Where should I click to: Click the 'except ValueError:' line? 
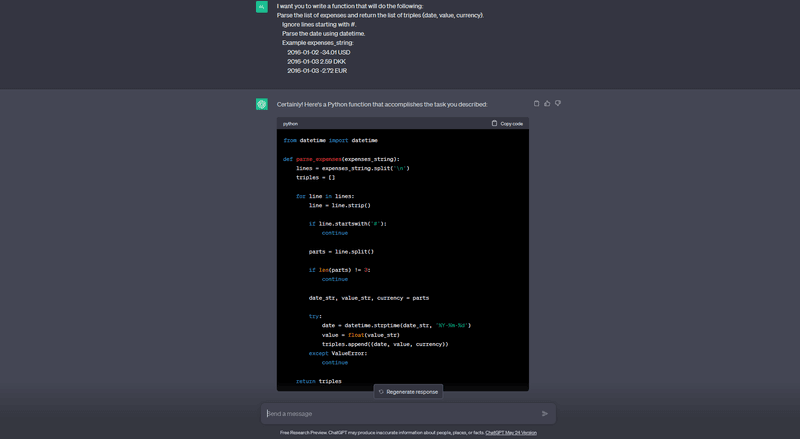338,353
